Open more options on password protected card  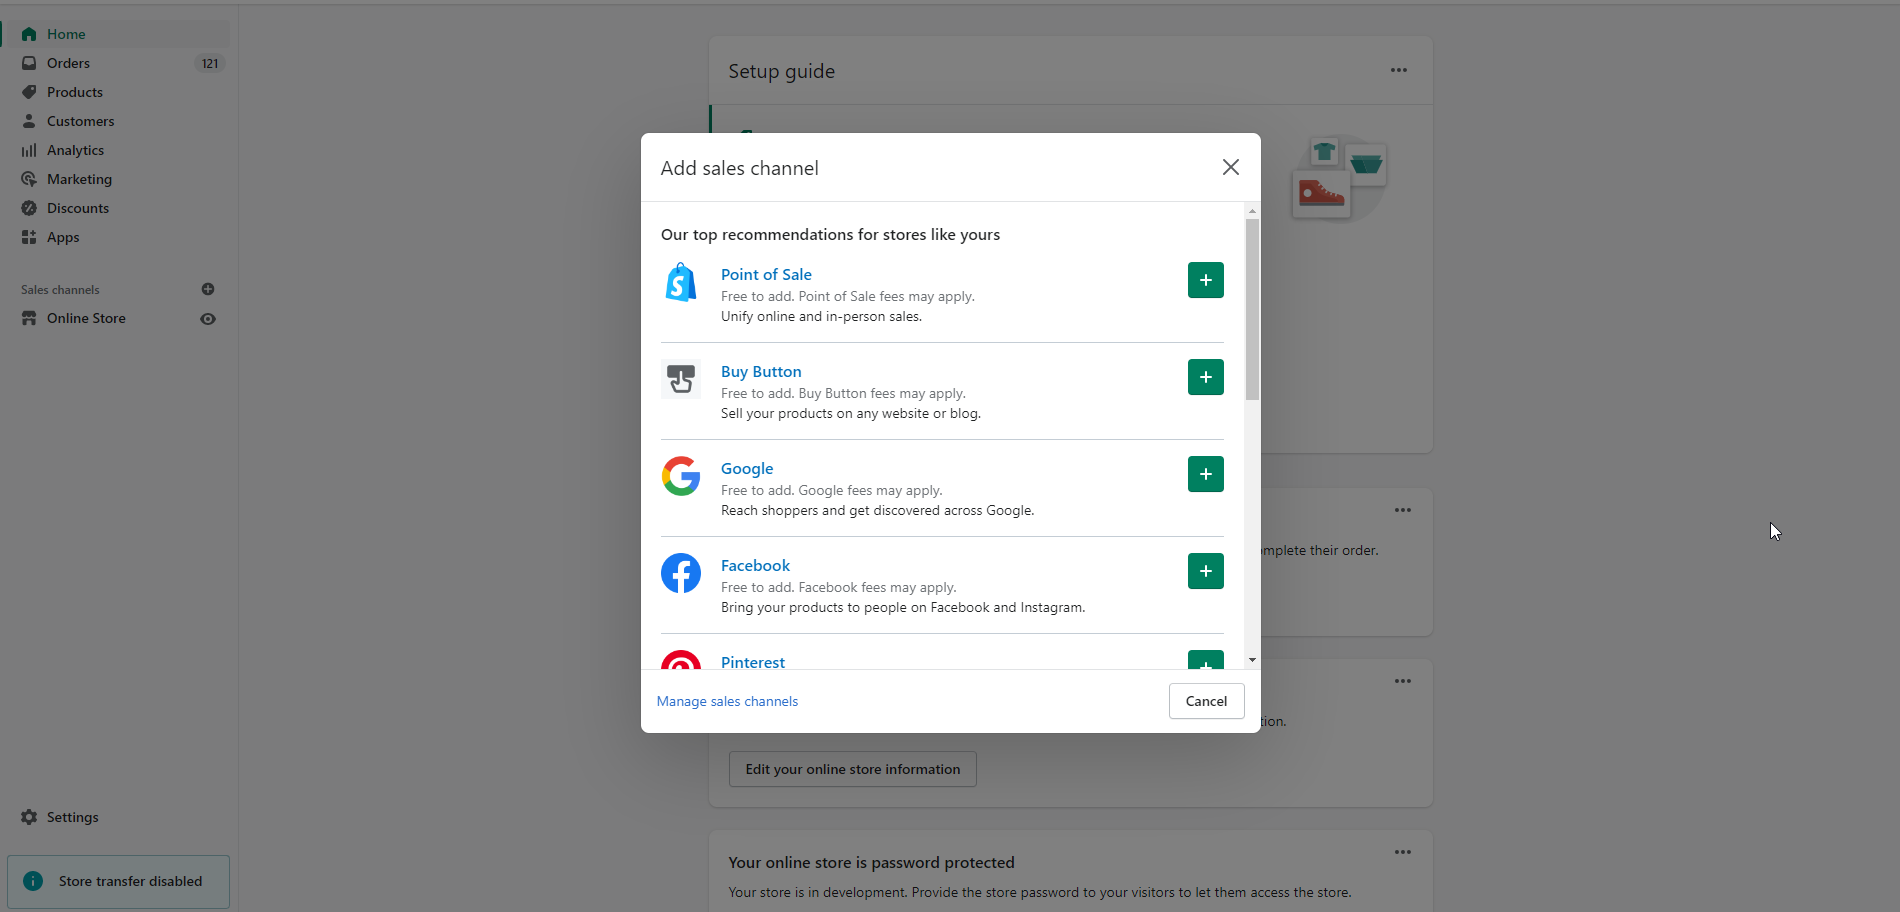tap(1403, 852)
